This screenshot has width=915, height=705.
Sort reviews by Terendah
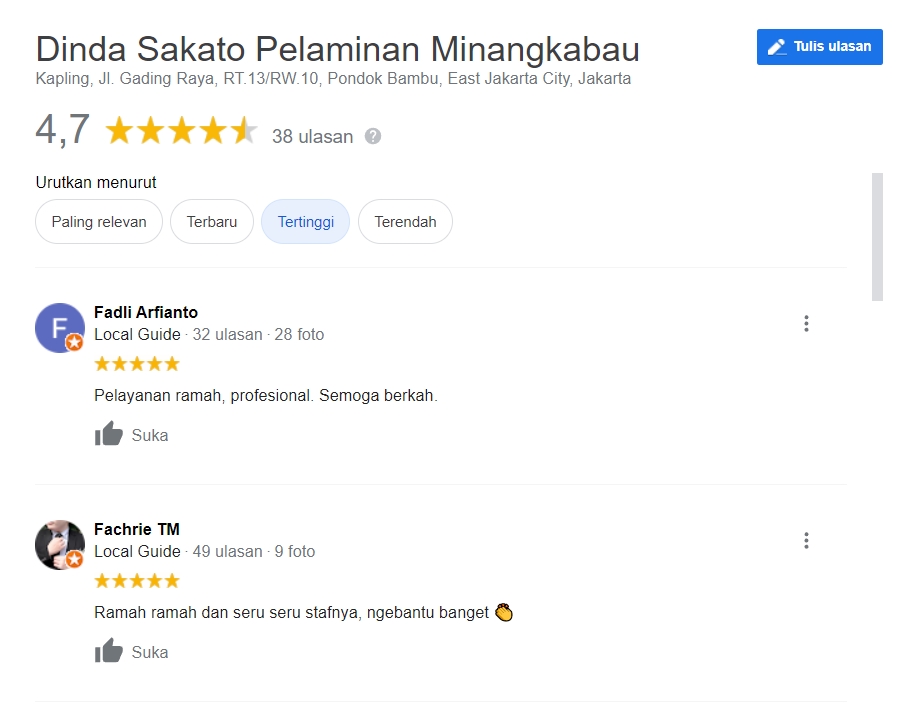[405, 222]
